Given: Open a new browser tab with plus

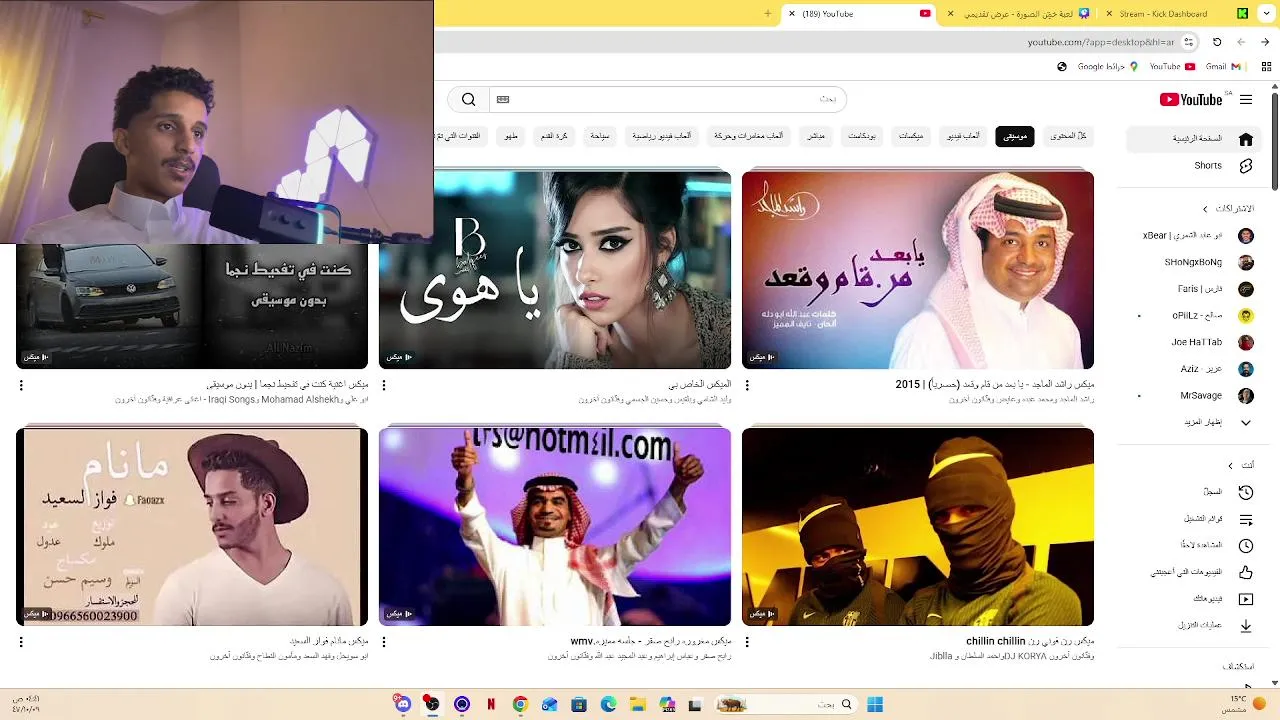Looking at the screenshot, I should [768, 14].
